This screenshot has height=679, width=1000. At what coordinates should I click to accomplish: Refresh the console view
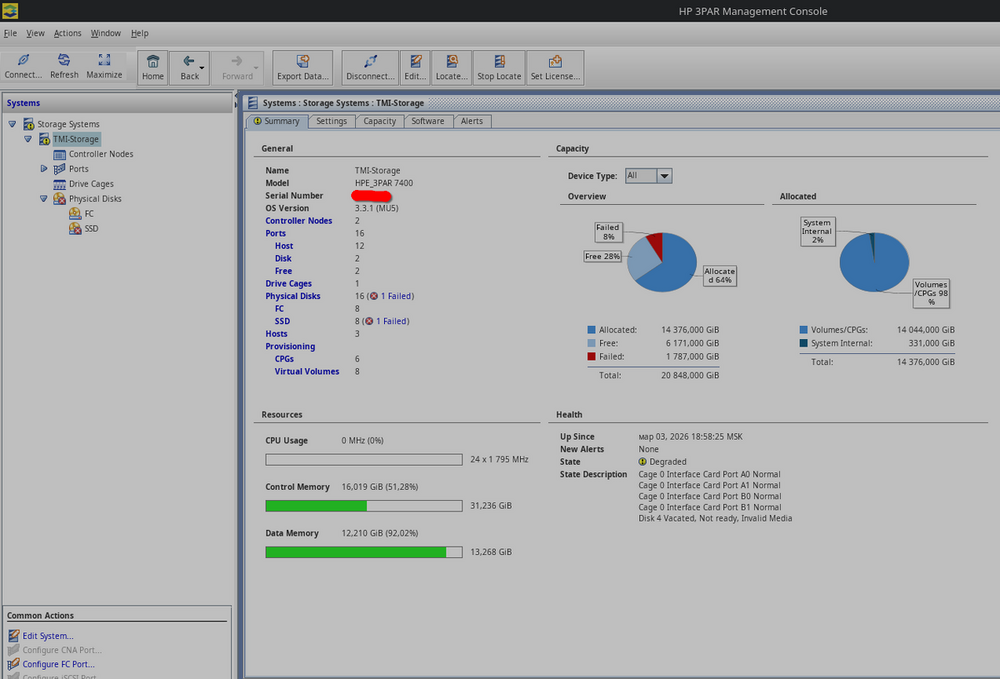coord(64,67)
